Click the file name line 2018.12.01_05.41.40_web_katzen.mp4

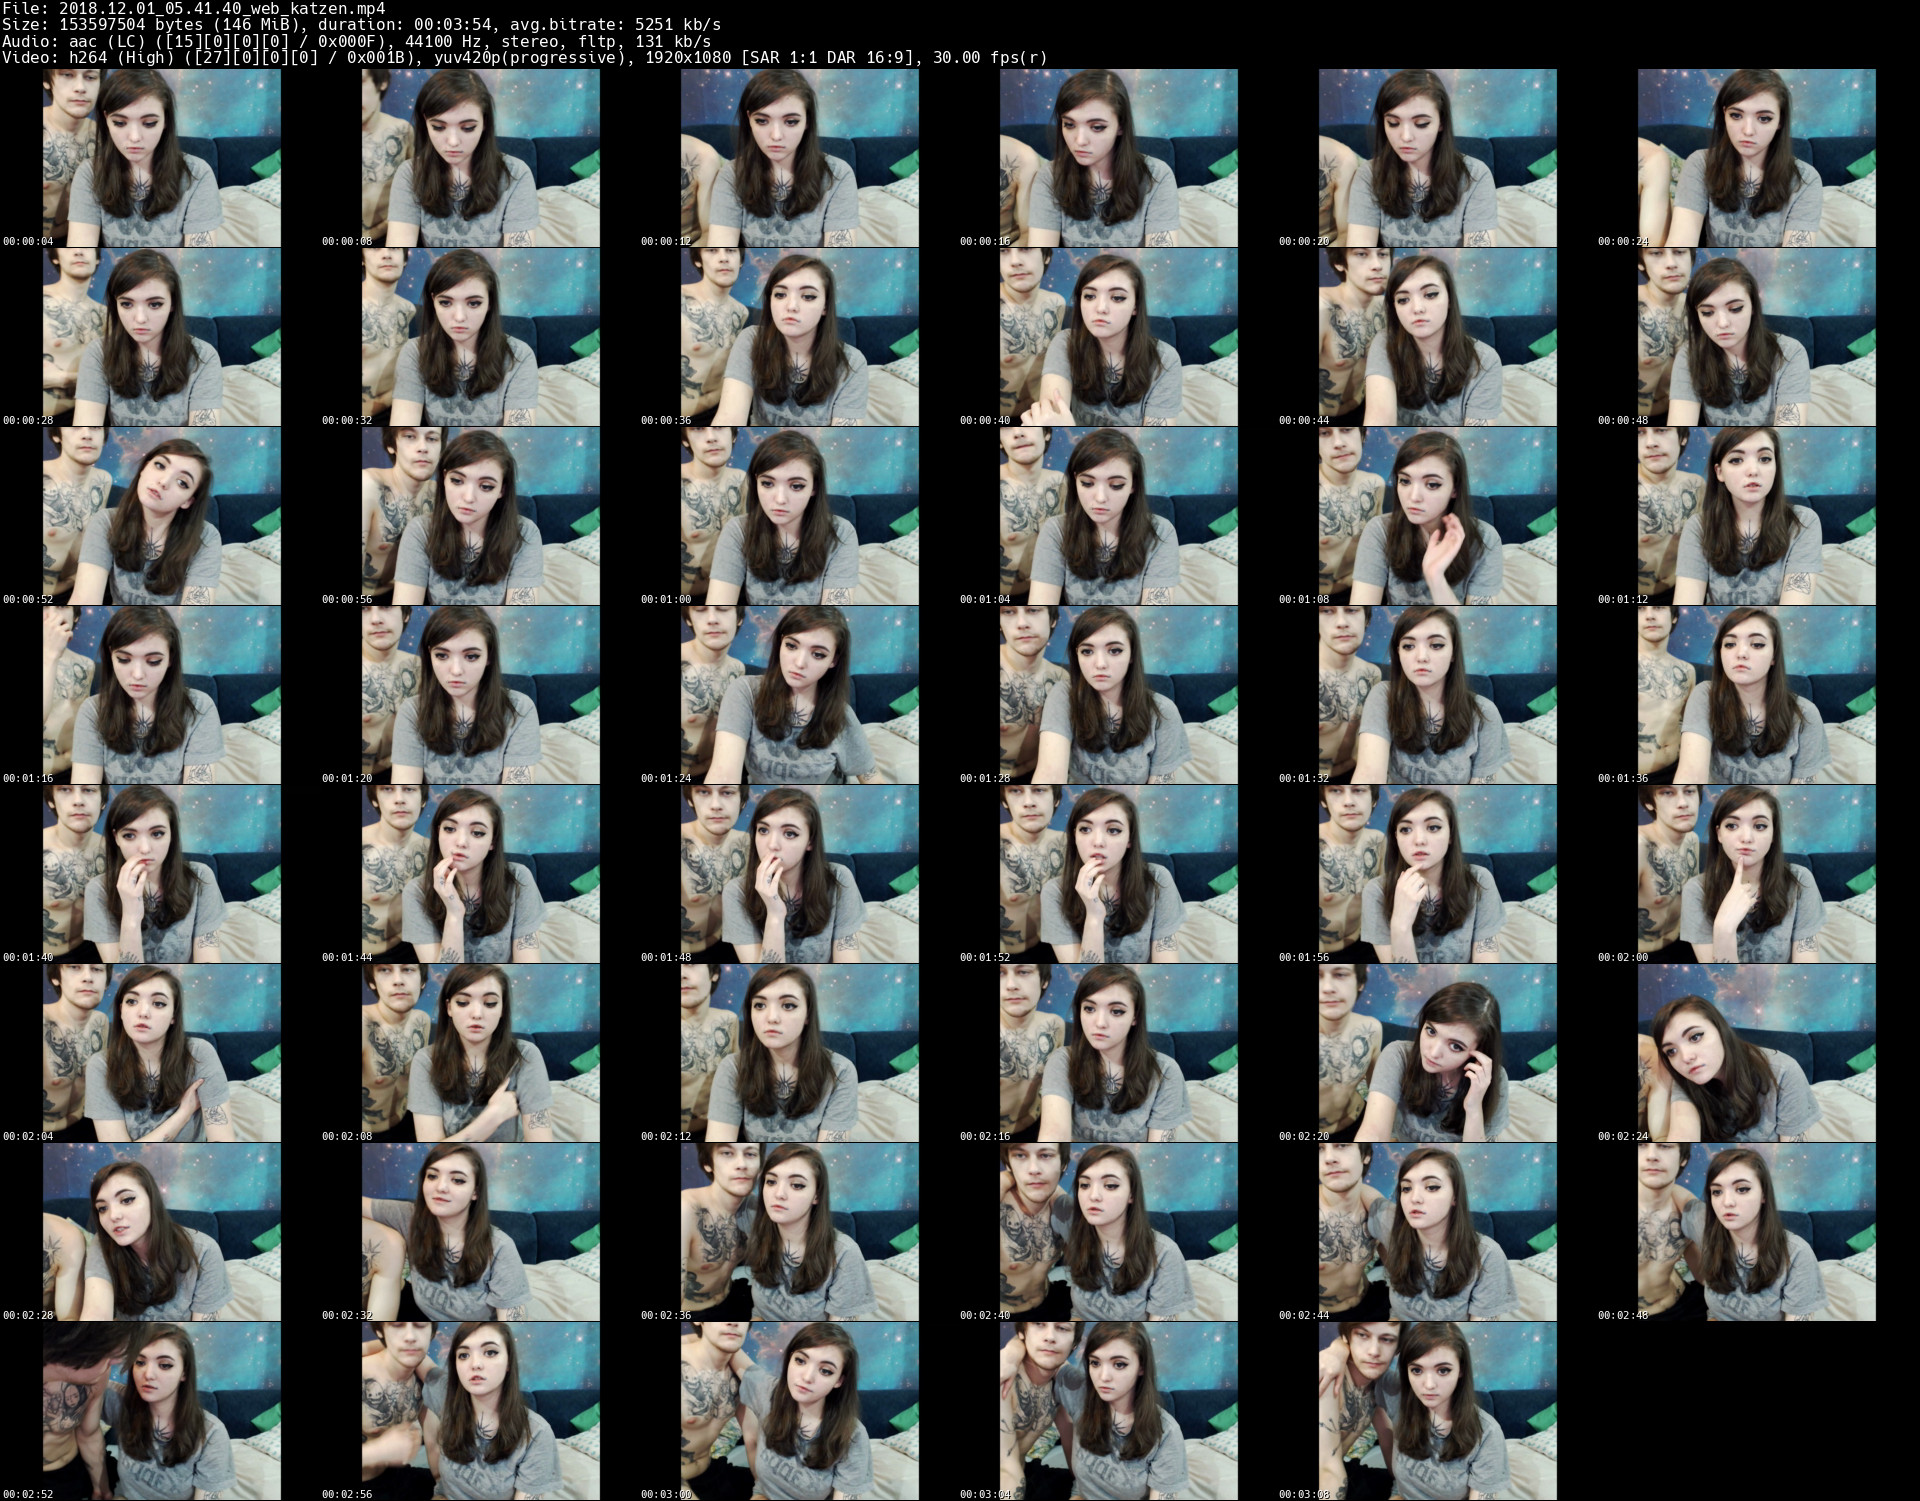(x=193, y=8)
